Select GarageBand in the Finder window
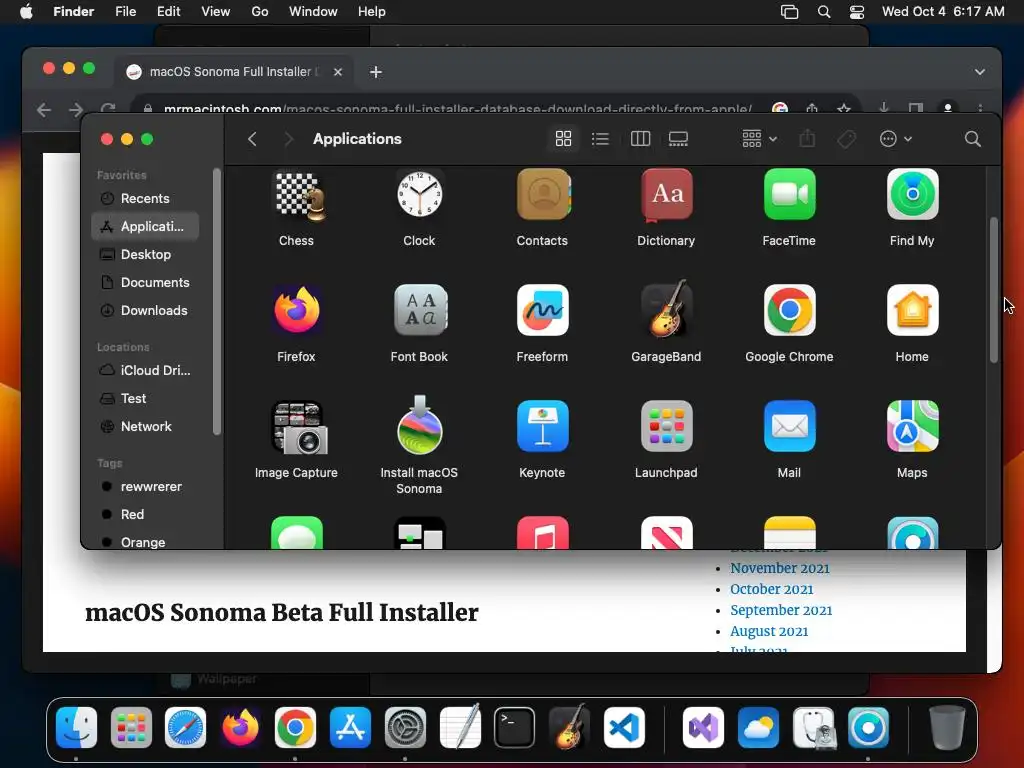This screenshot has width=1024, height=768. (x=666, y=309)
